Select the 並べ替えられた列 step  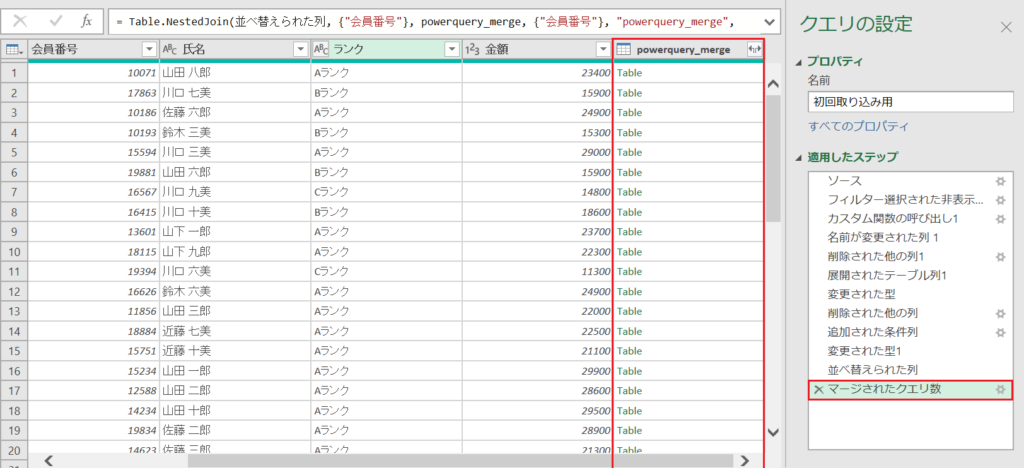pos(872,370)
